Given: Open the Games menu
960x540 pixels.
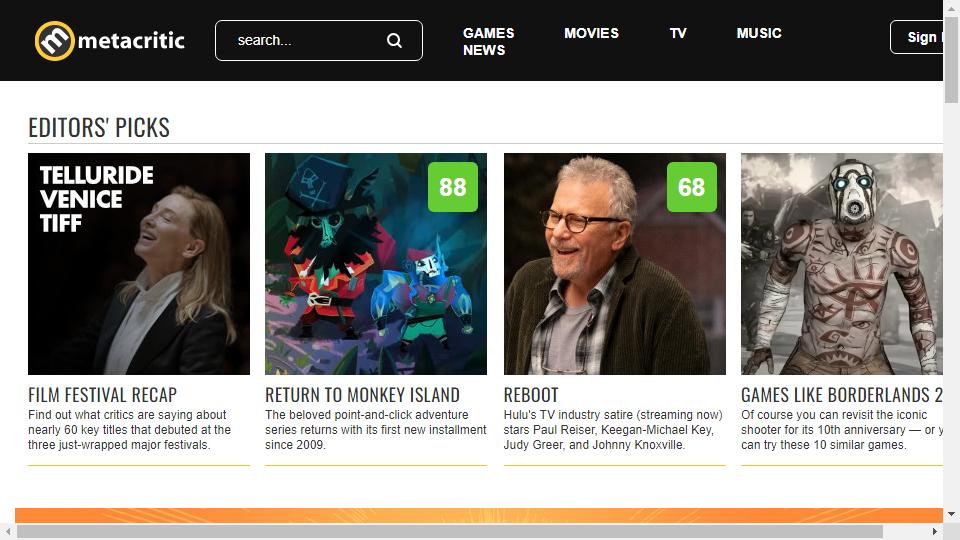Looking at the screenshot, I should [488, 33].
